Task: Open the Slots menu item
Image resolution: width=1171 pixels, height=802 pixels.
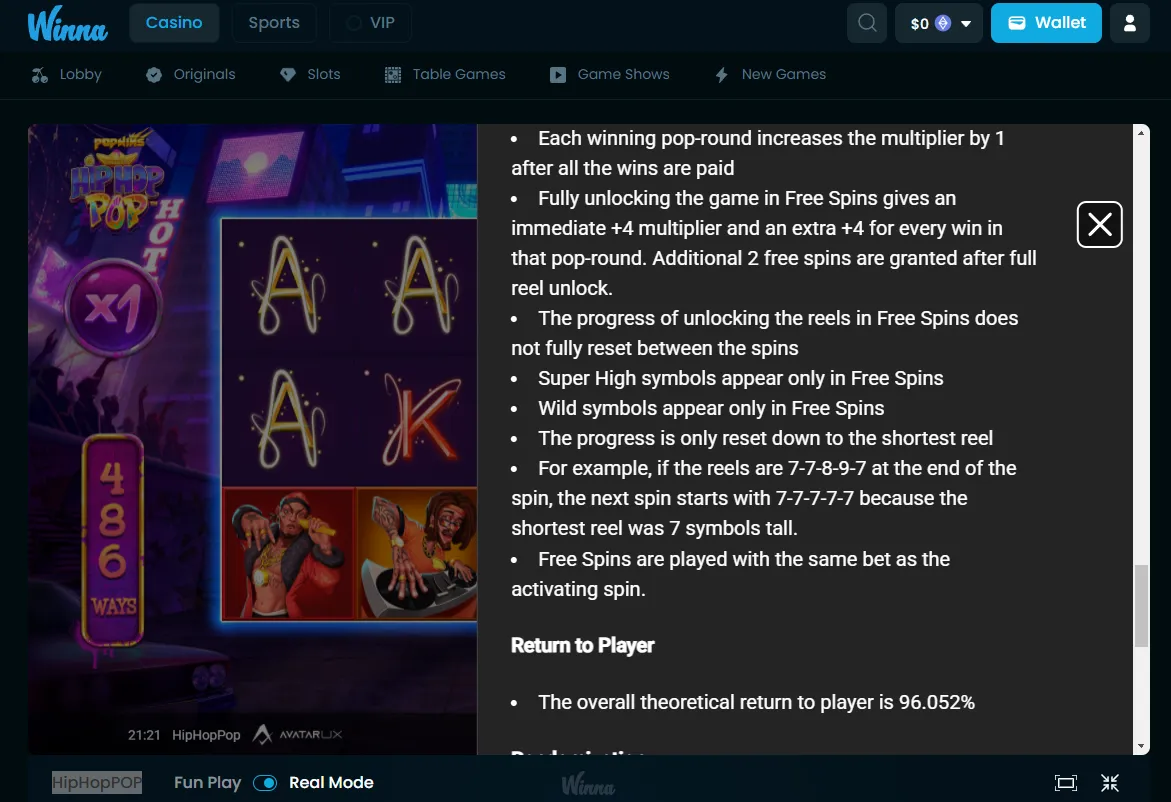Action: pos(310,75)
